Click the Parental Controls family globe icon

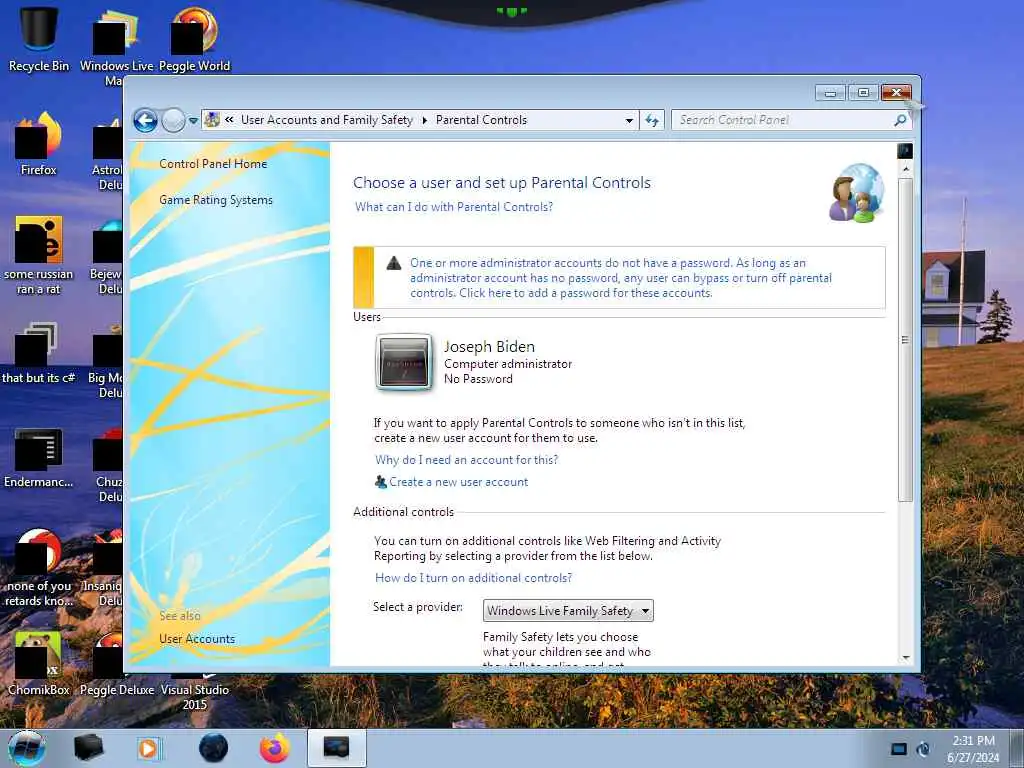coord(857,193)
